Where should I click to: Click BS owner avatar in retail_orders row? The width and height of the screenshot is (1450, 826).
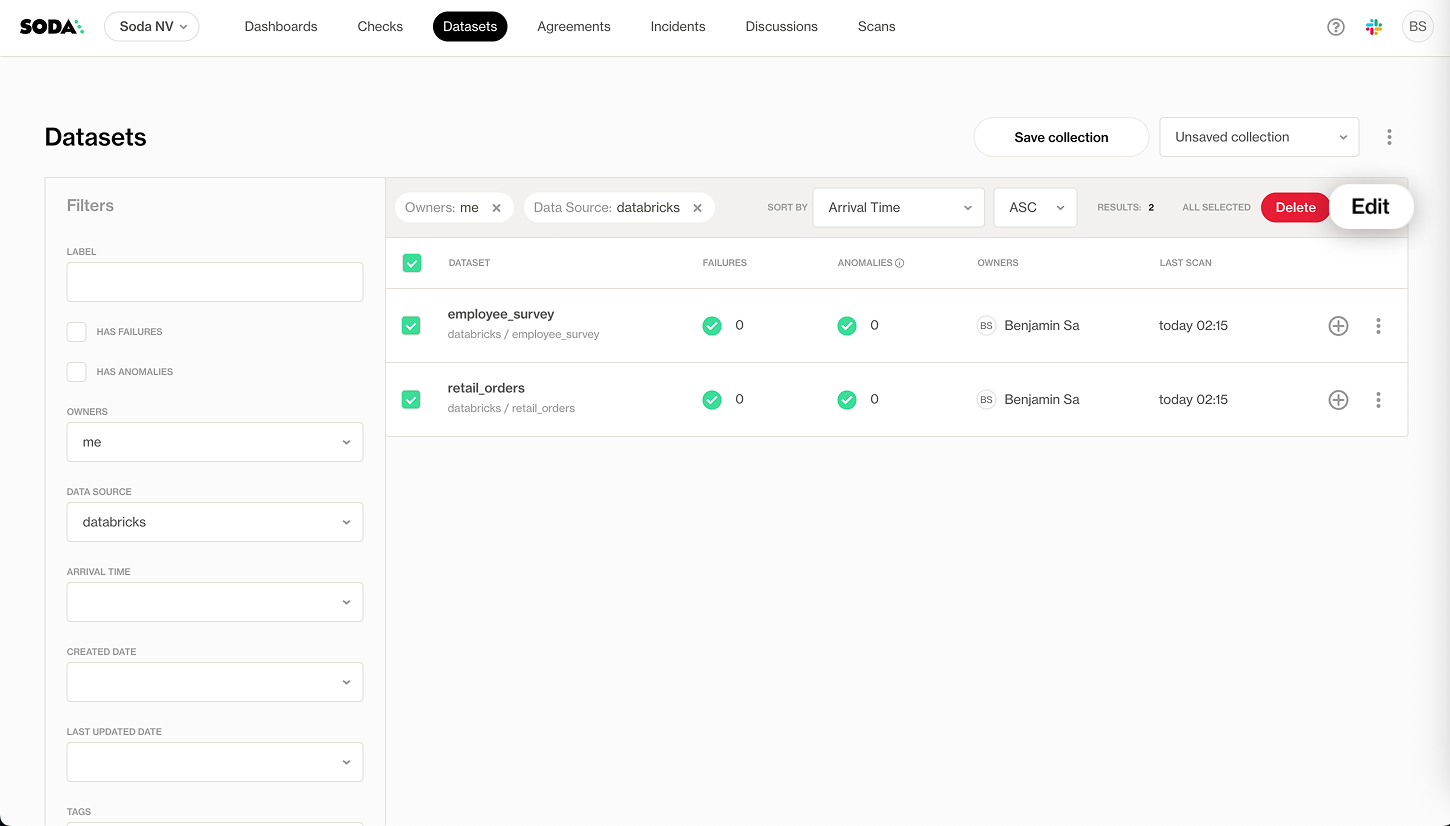986,400
